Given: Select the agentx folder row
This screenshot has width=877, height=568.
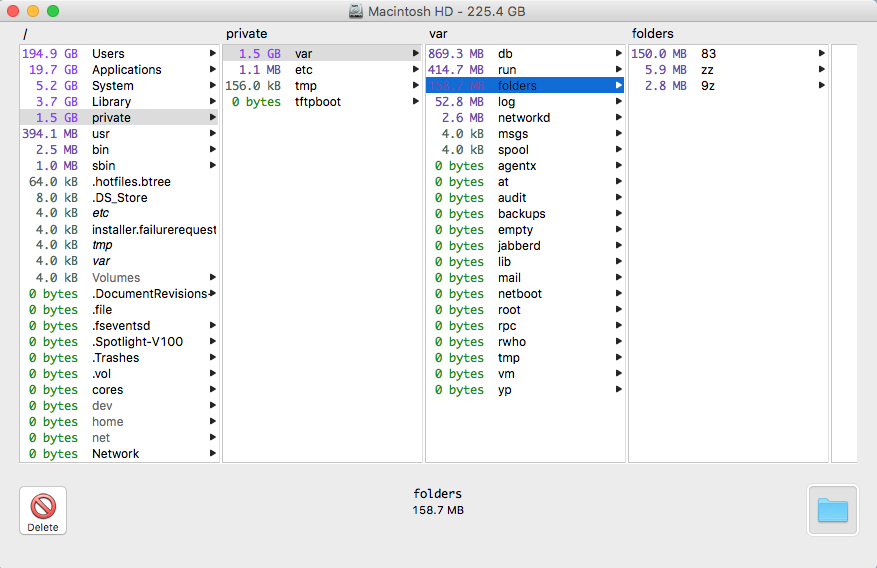Looking at the screenshot, I should 525,165.
